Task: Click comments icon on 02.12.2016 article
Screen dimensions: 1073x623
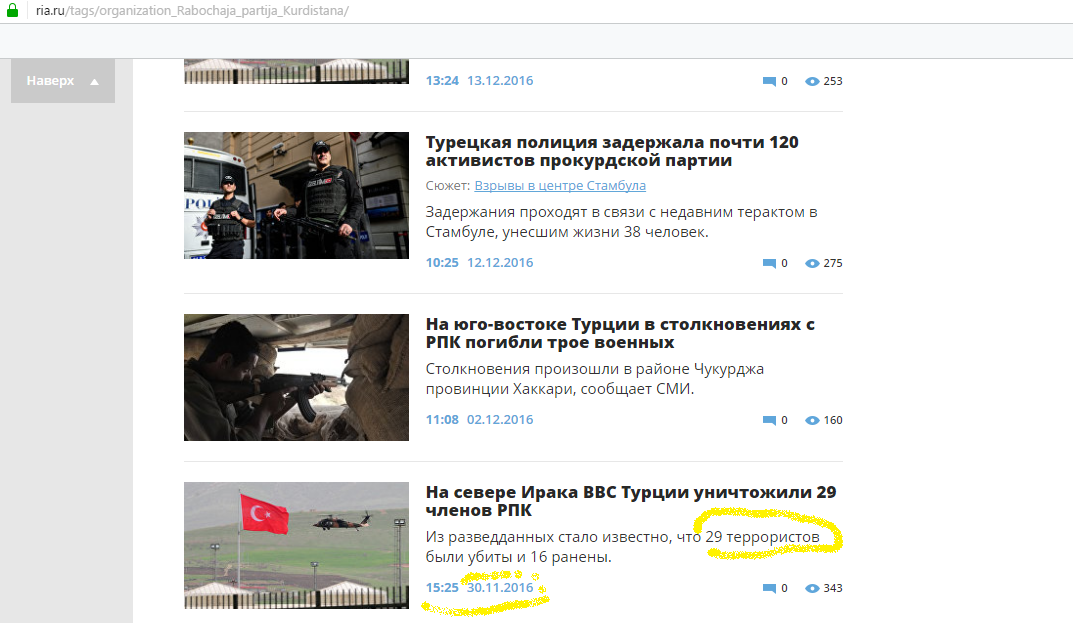Action: (x=769, y=421)
